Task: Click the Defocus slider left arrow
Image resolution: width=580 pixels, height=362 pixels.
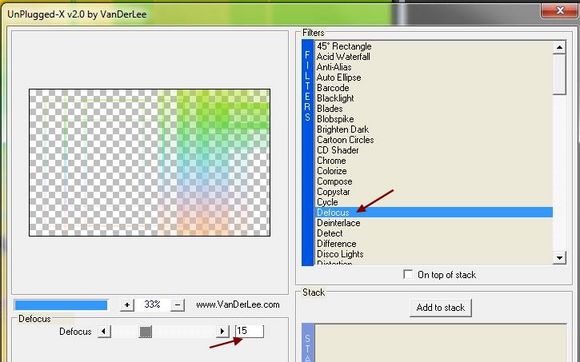Action: pyautogui.click(x=104, y=331)
